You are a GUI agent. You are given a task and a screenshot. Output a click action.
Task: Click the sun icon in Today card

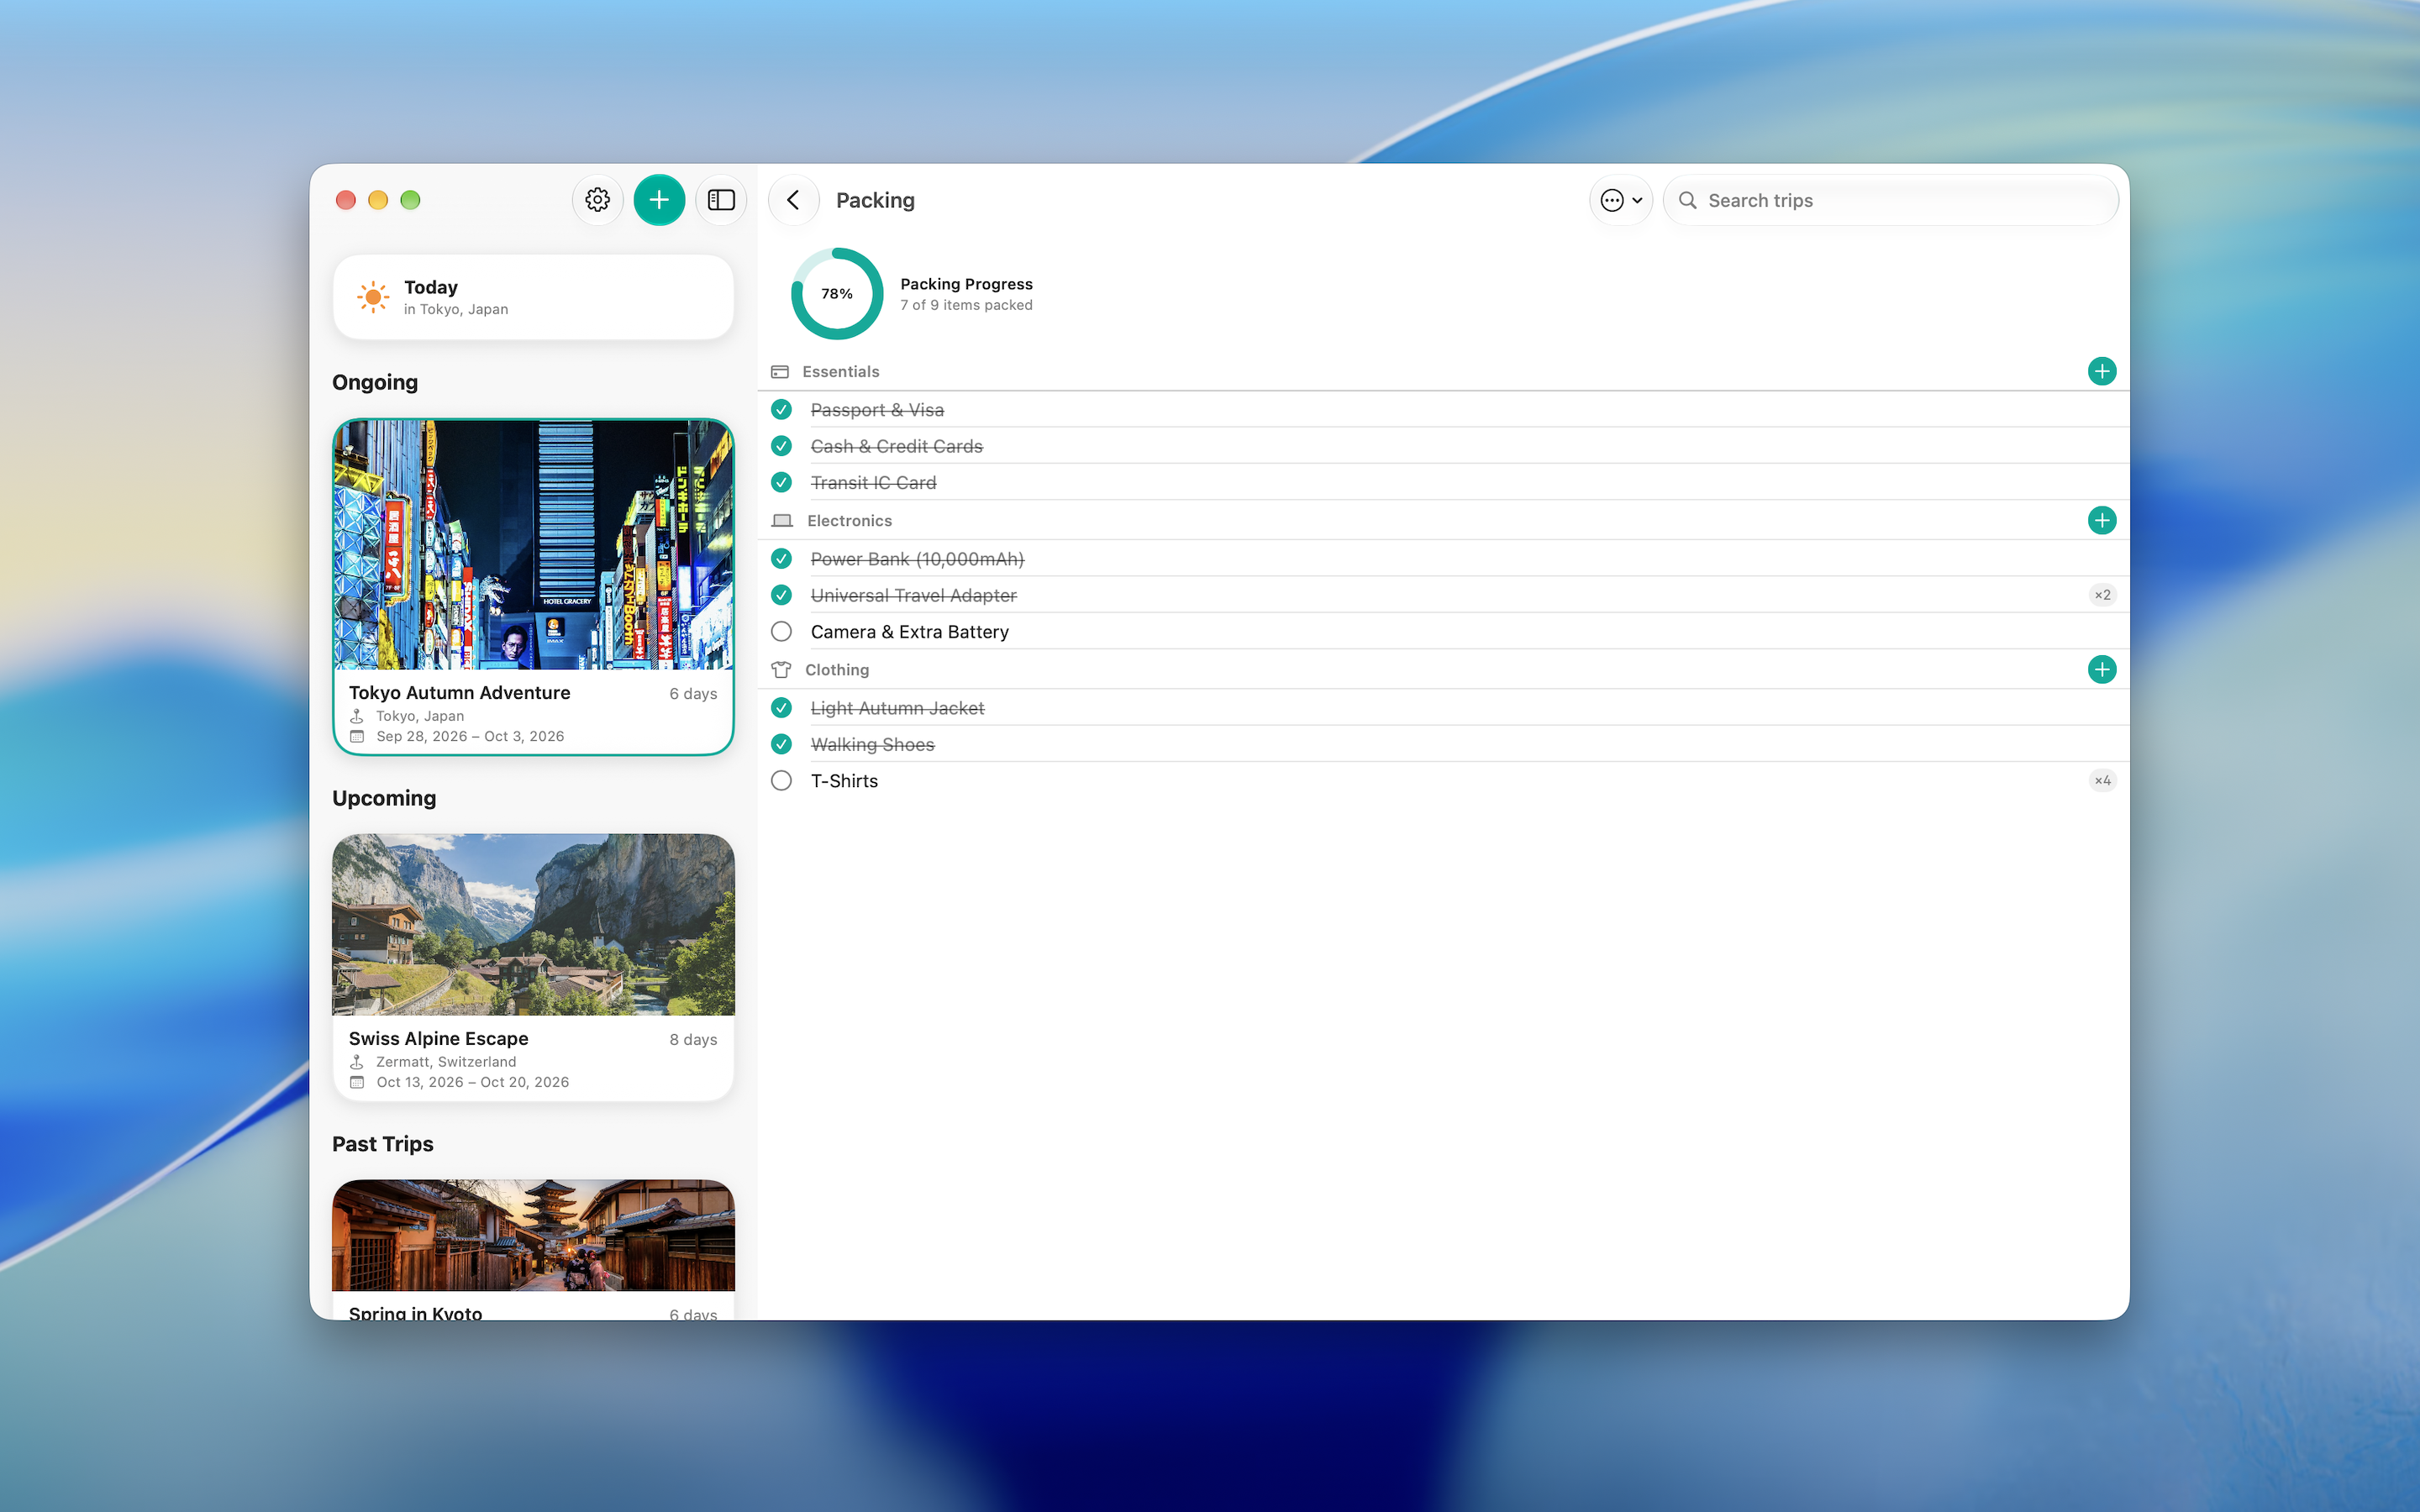click(373, 297)
